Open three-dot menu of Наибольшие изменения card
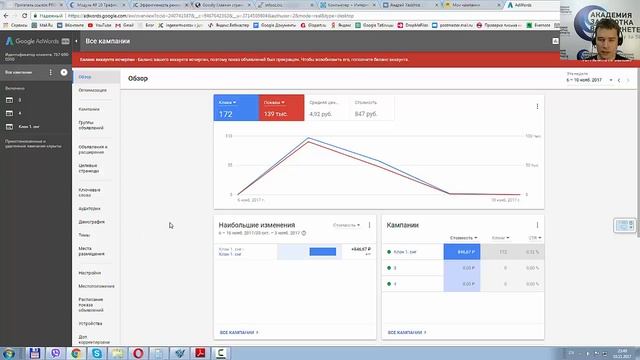This screenshot has height=360, width=640. [x=369, y=225]
